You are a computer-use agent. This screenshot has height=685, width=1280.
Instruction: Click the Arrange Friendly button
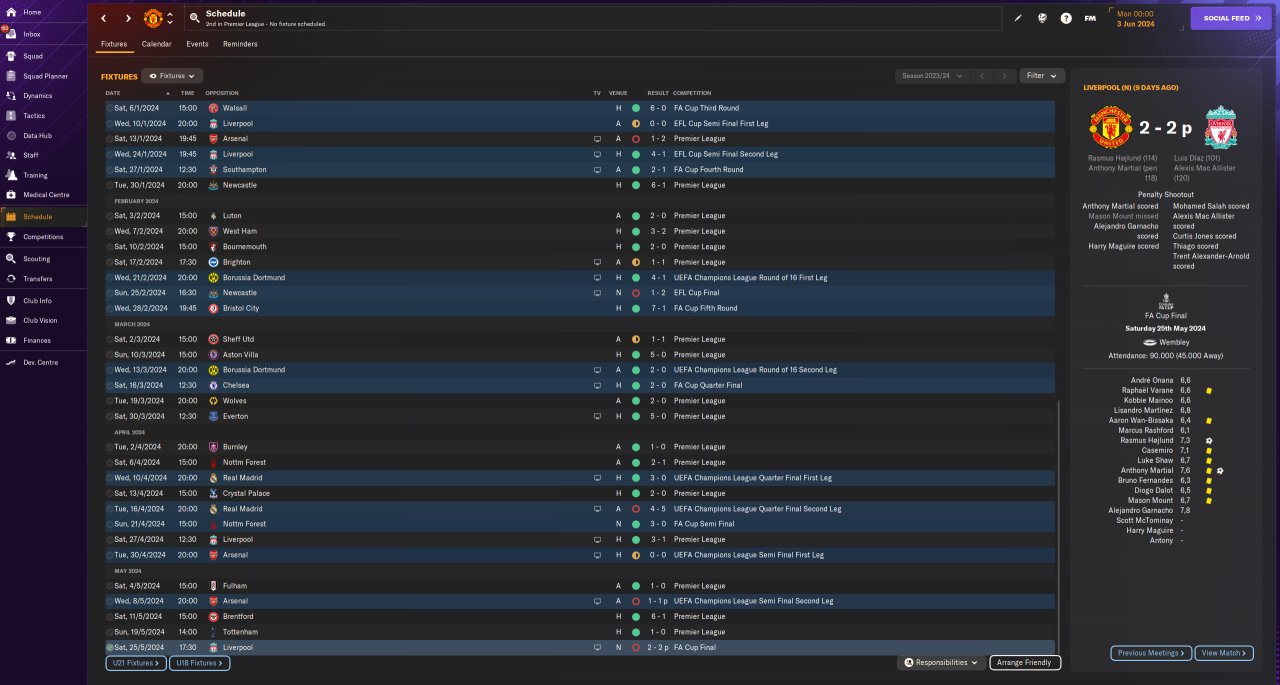[x=1025, y=663]
